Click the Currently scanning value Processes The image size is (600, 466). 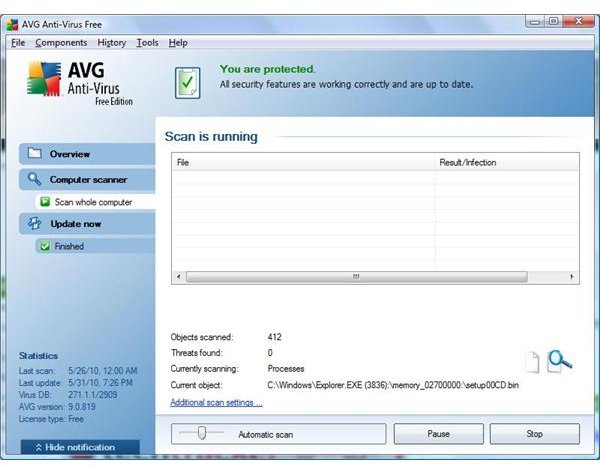tap(286, 369)
